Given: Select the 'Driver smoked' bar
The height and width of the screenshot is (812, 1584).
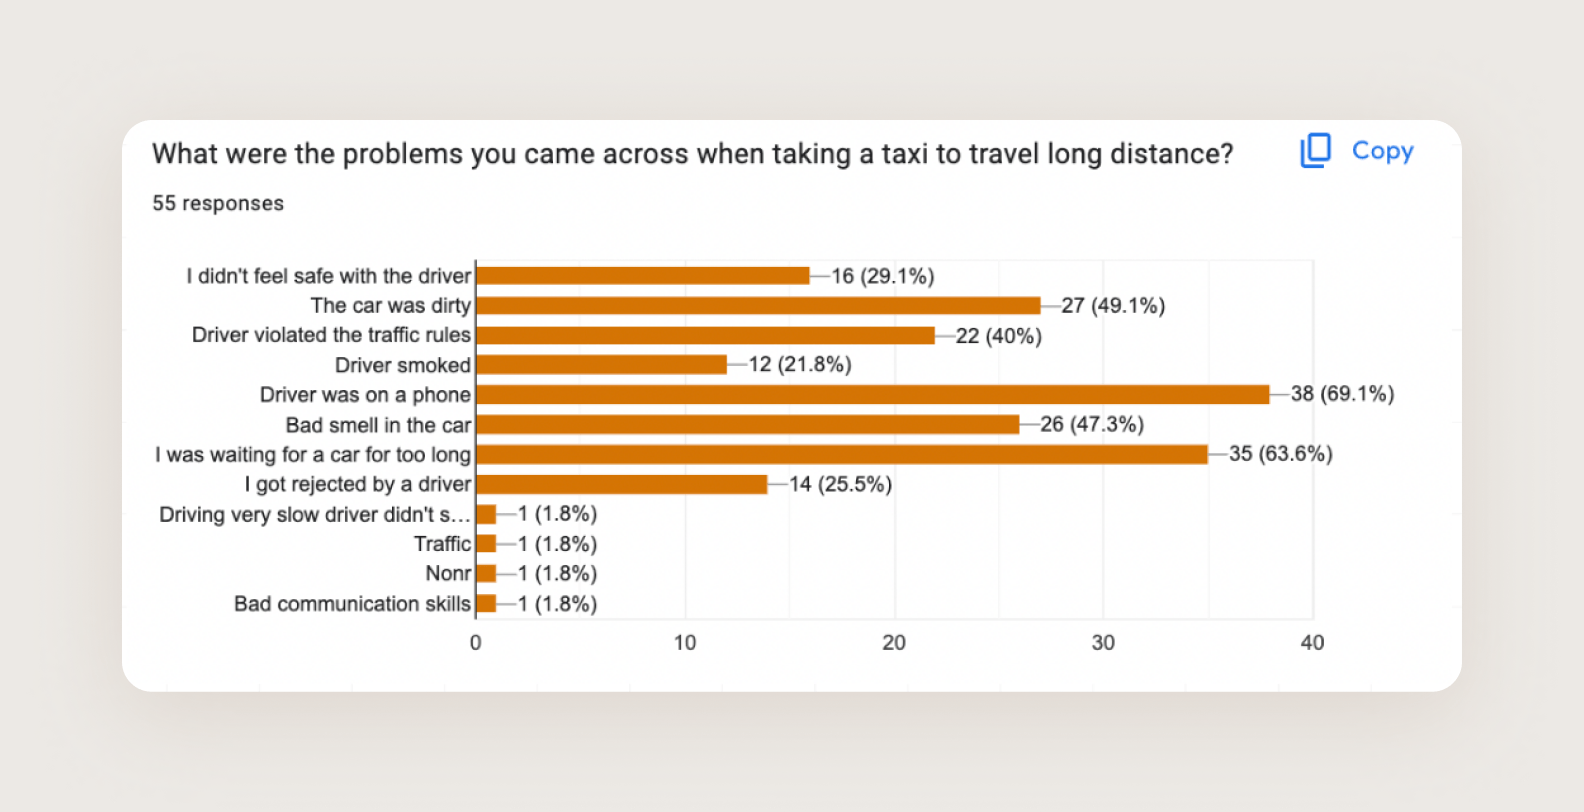Looking at the screenshot, I should pyautogui.click(x=602, y=365).
